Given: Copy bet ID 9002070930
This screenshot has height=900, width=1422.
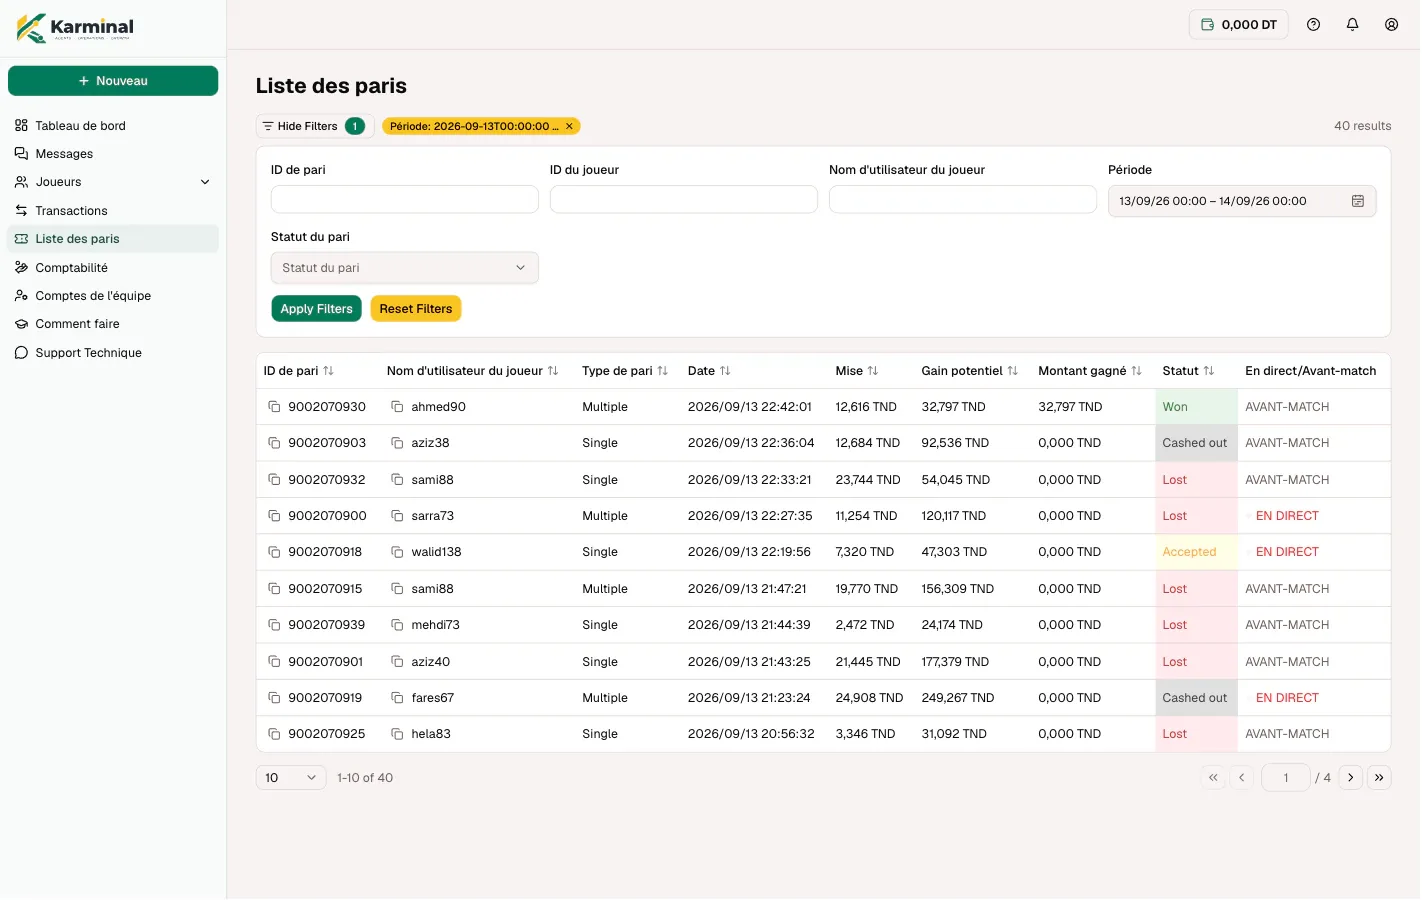Looking at the screenshot, I should (x=274, y=407).
